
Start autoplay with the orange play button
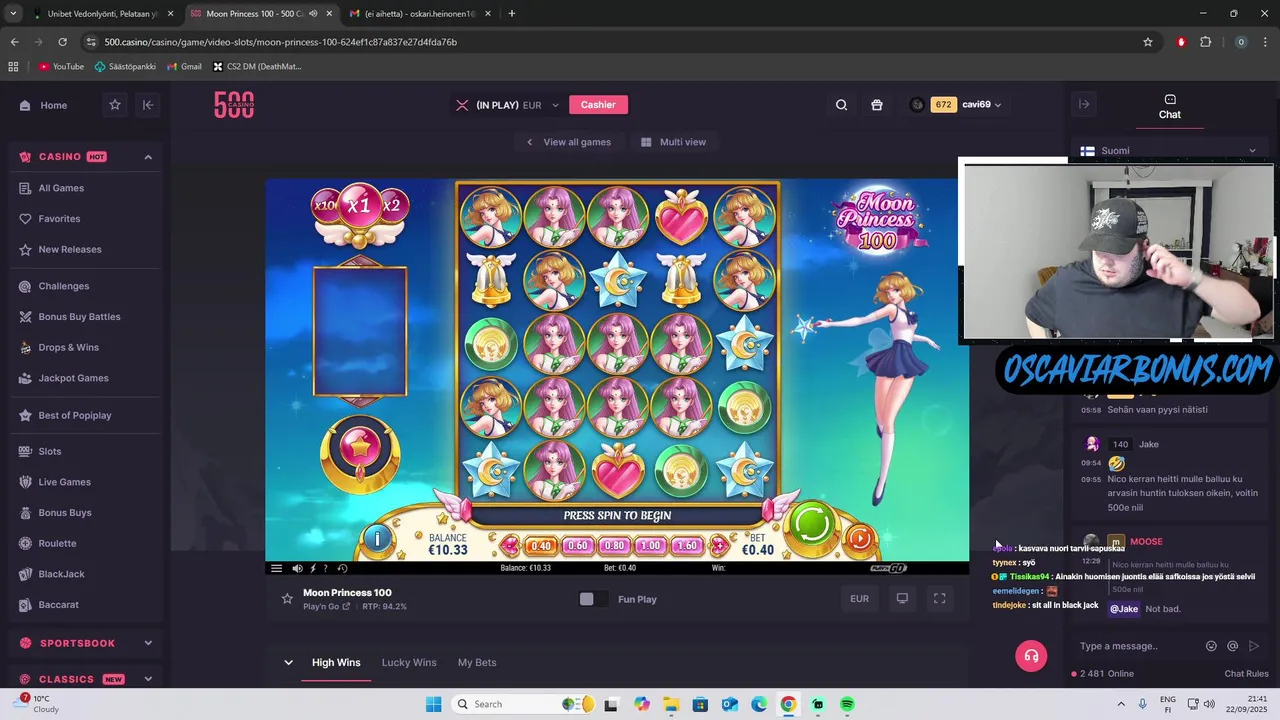click(860, 539)
